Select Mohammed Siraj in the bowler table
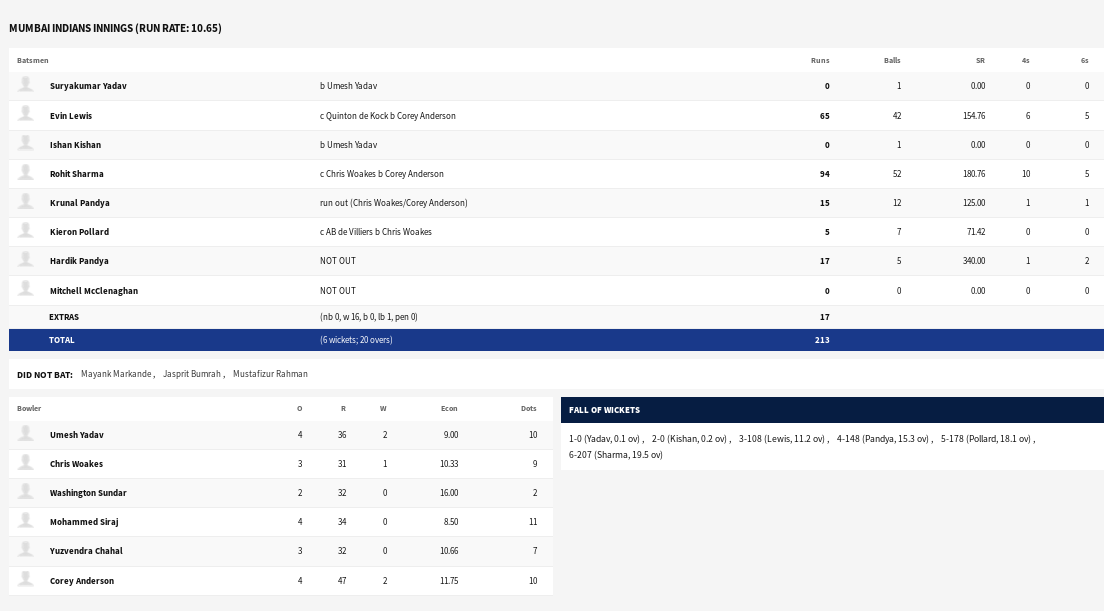This screenshot has width=1104, height=611. 84,522
